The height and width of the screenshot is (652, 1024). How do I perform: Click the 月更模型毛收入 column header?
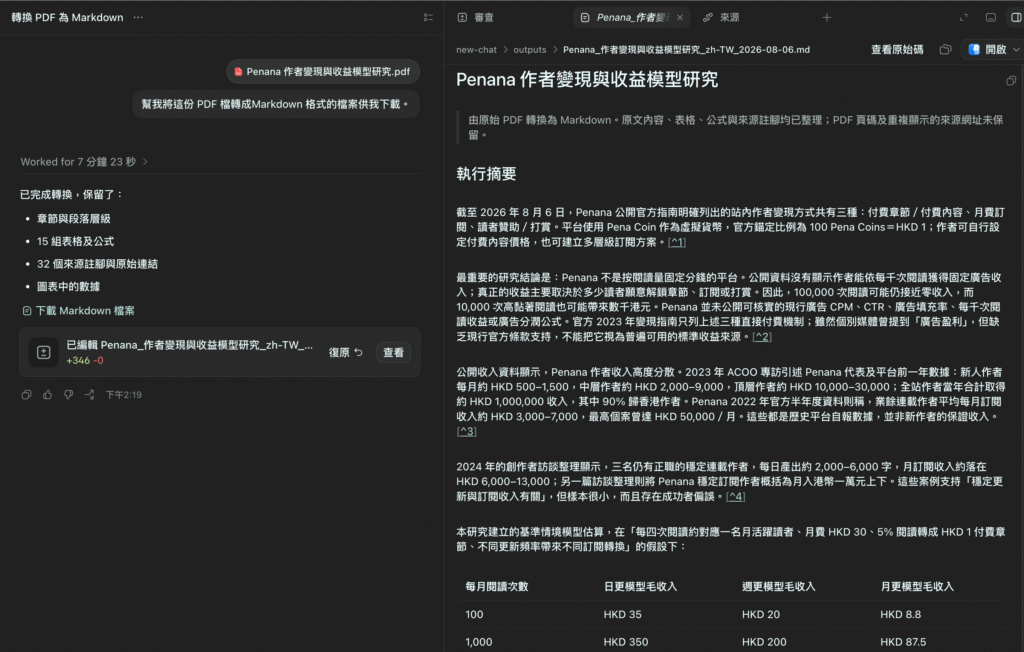click(917, 587)
